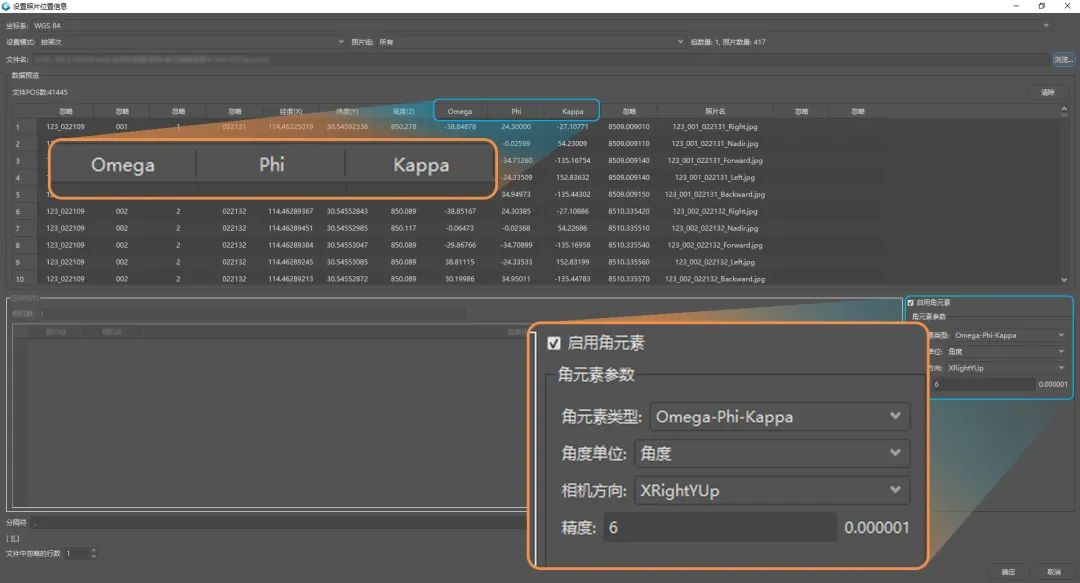Viewport: 1080px width, 583px height.
Task: Click the Phi value 24.30000
Action: tap(516, 127)
